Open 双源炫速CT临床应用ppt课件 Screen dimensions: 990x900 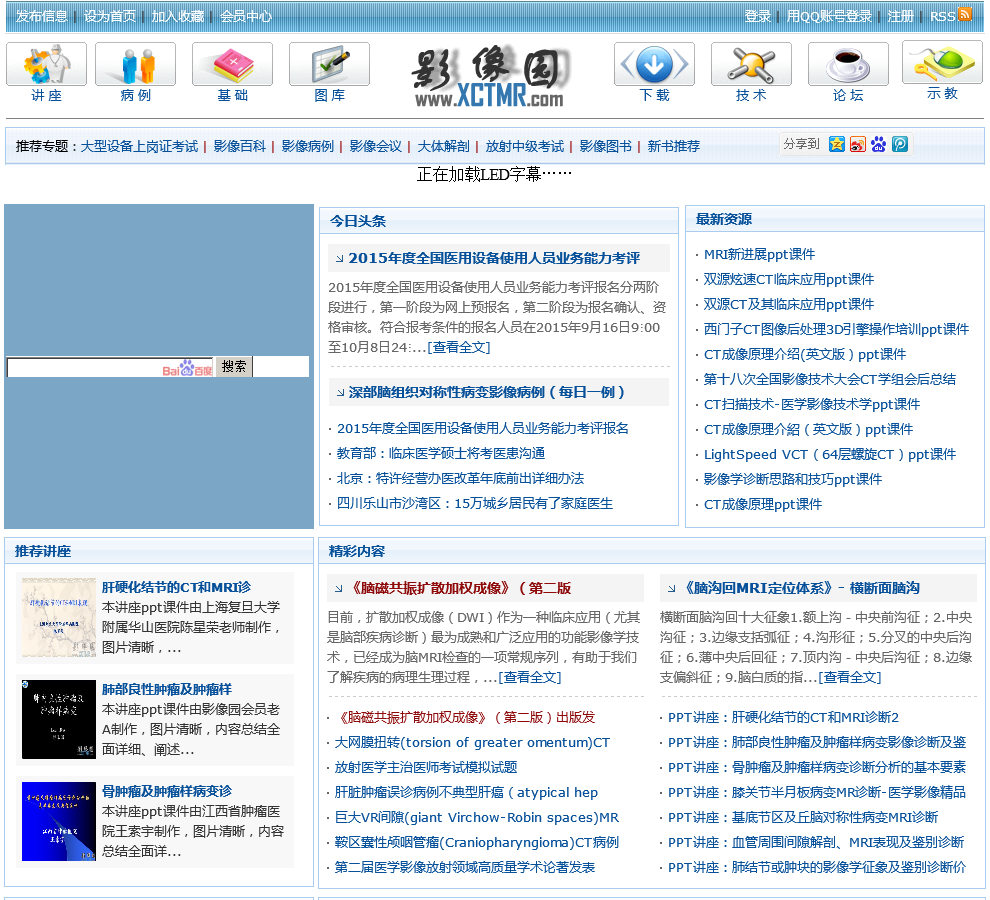(789, 279)
